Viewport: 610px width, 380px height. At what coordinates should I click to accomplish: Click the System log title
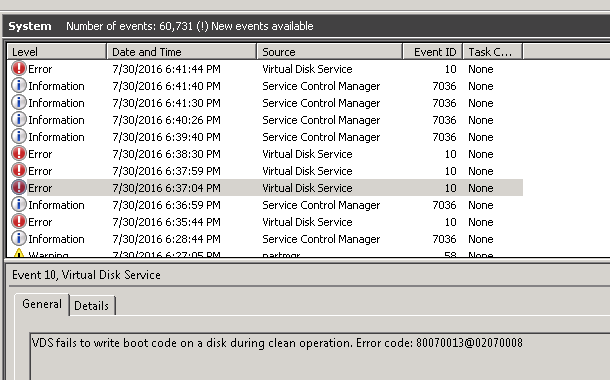(30, 26)
